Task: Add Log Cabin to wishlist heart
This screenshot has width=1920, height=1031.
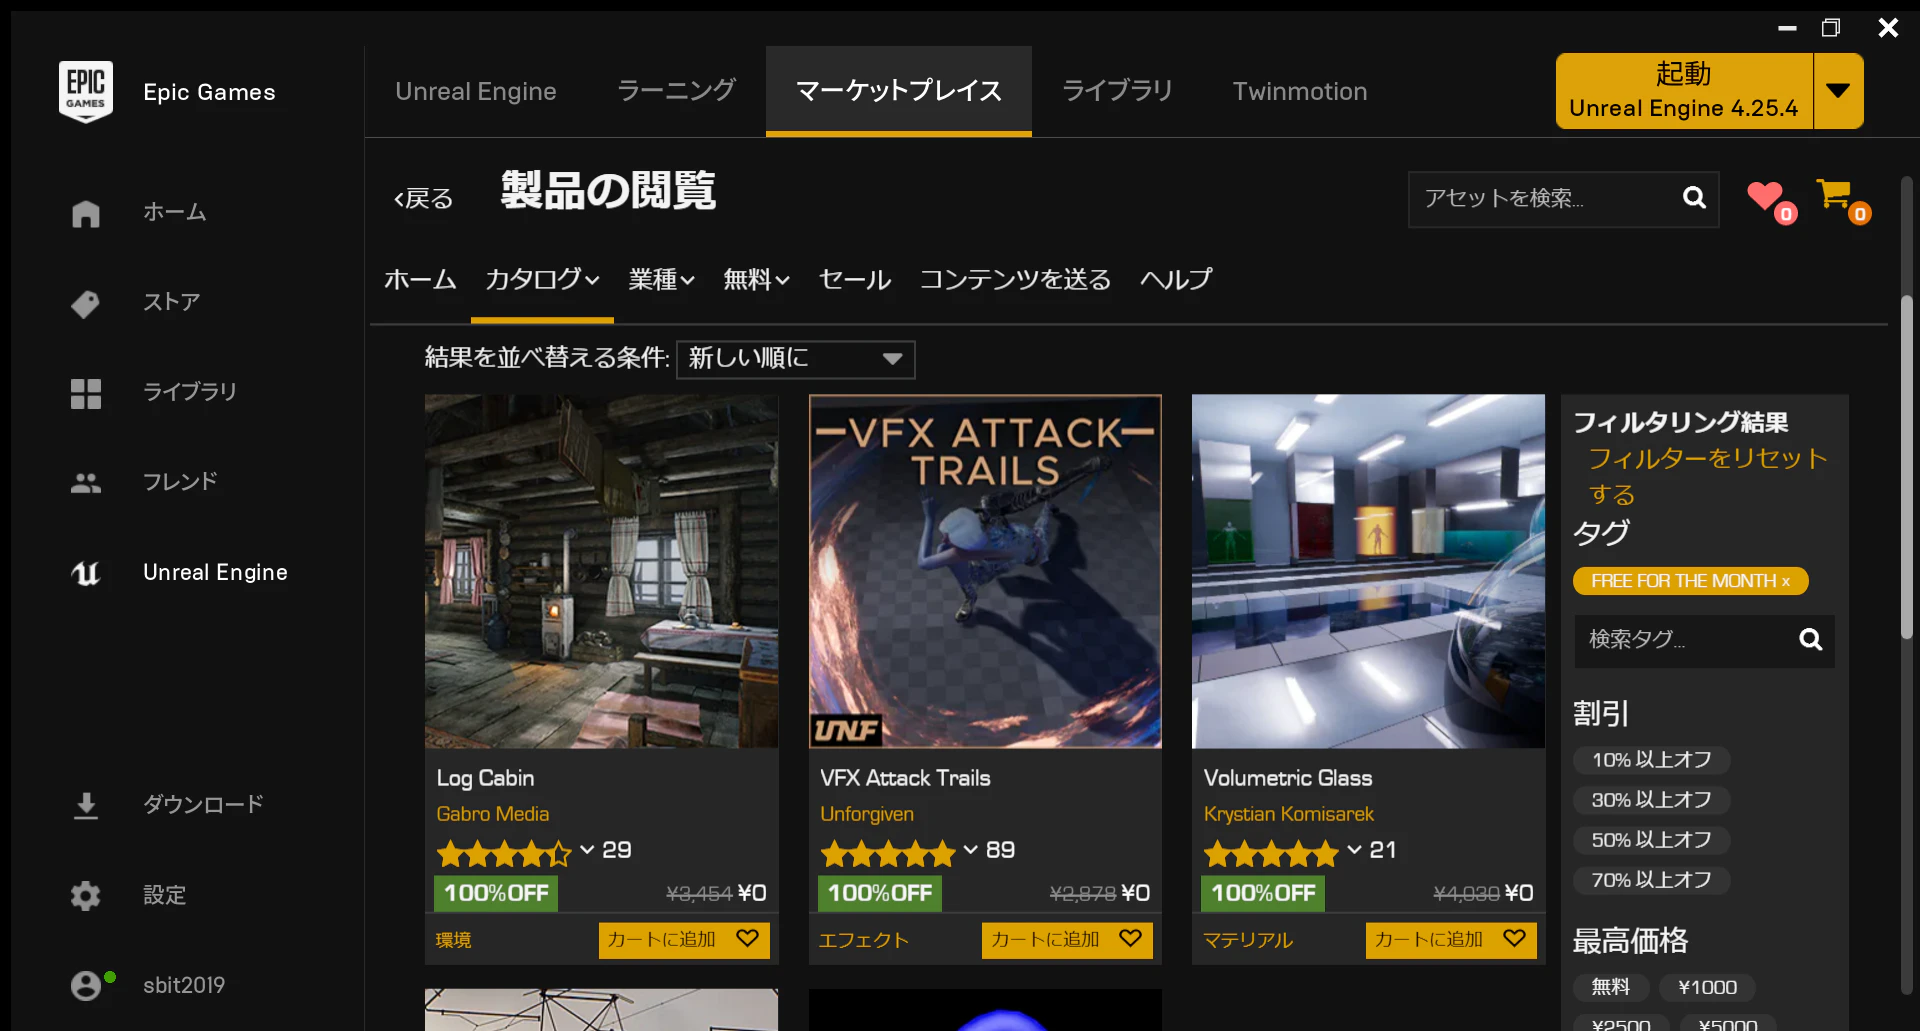Action: tap(747, 938)
